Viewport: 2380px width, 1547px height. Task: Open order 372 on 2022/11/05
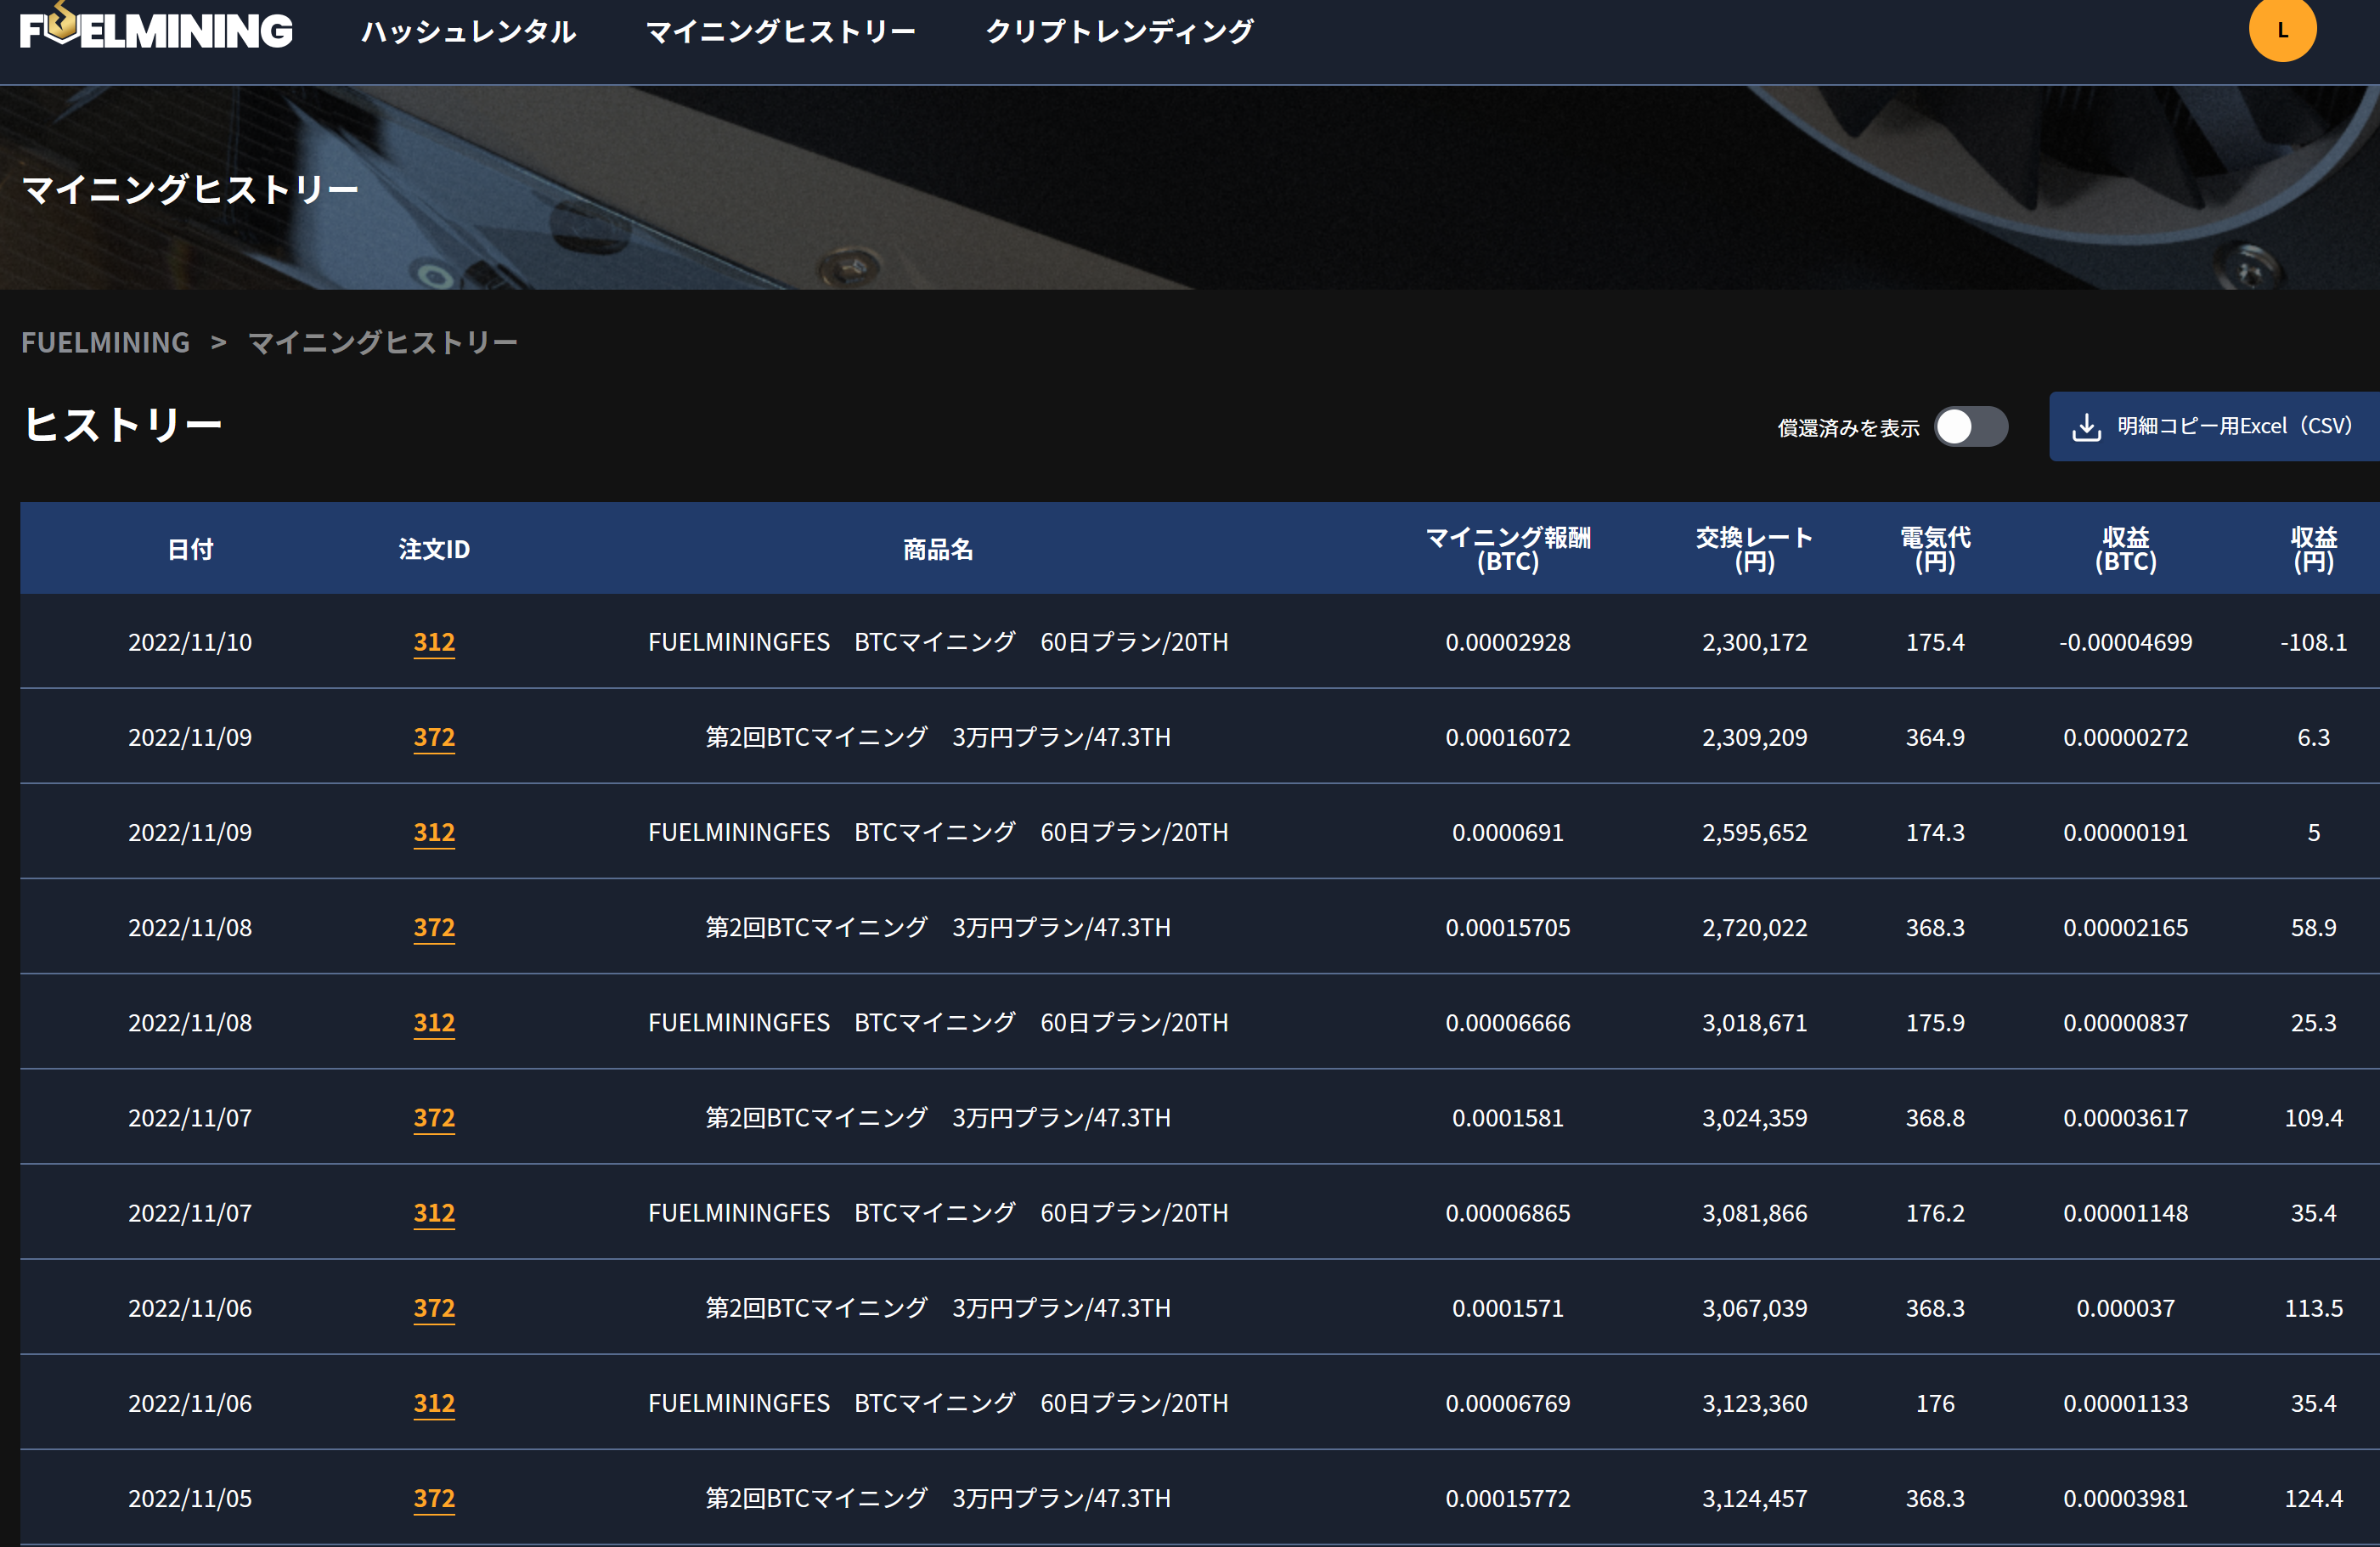coord(434,1498)
